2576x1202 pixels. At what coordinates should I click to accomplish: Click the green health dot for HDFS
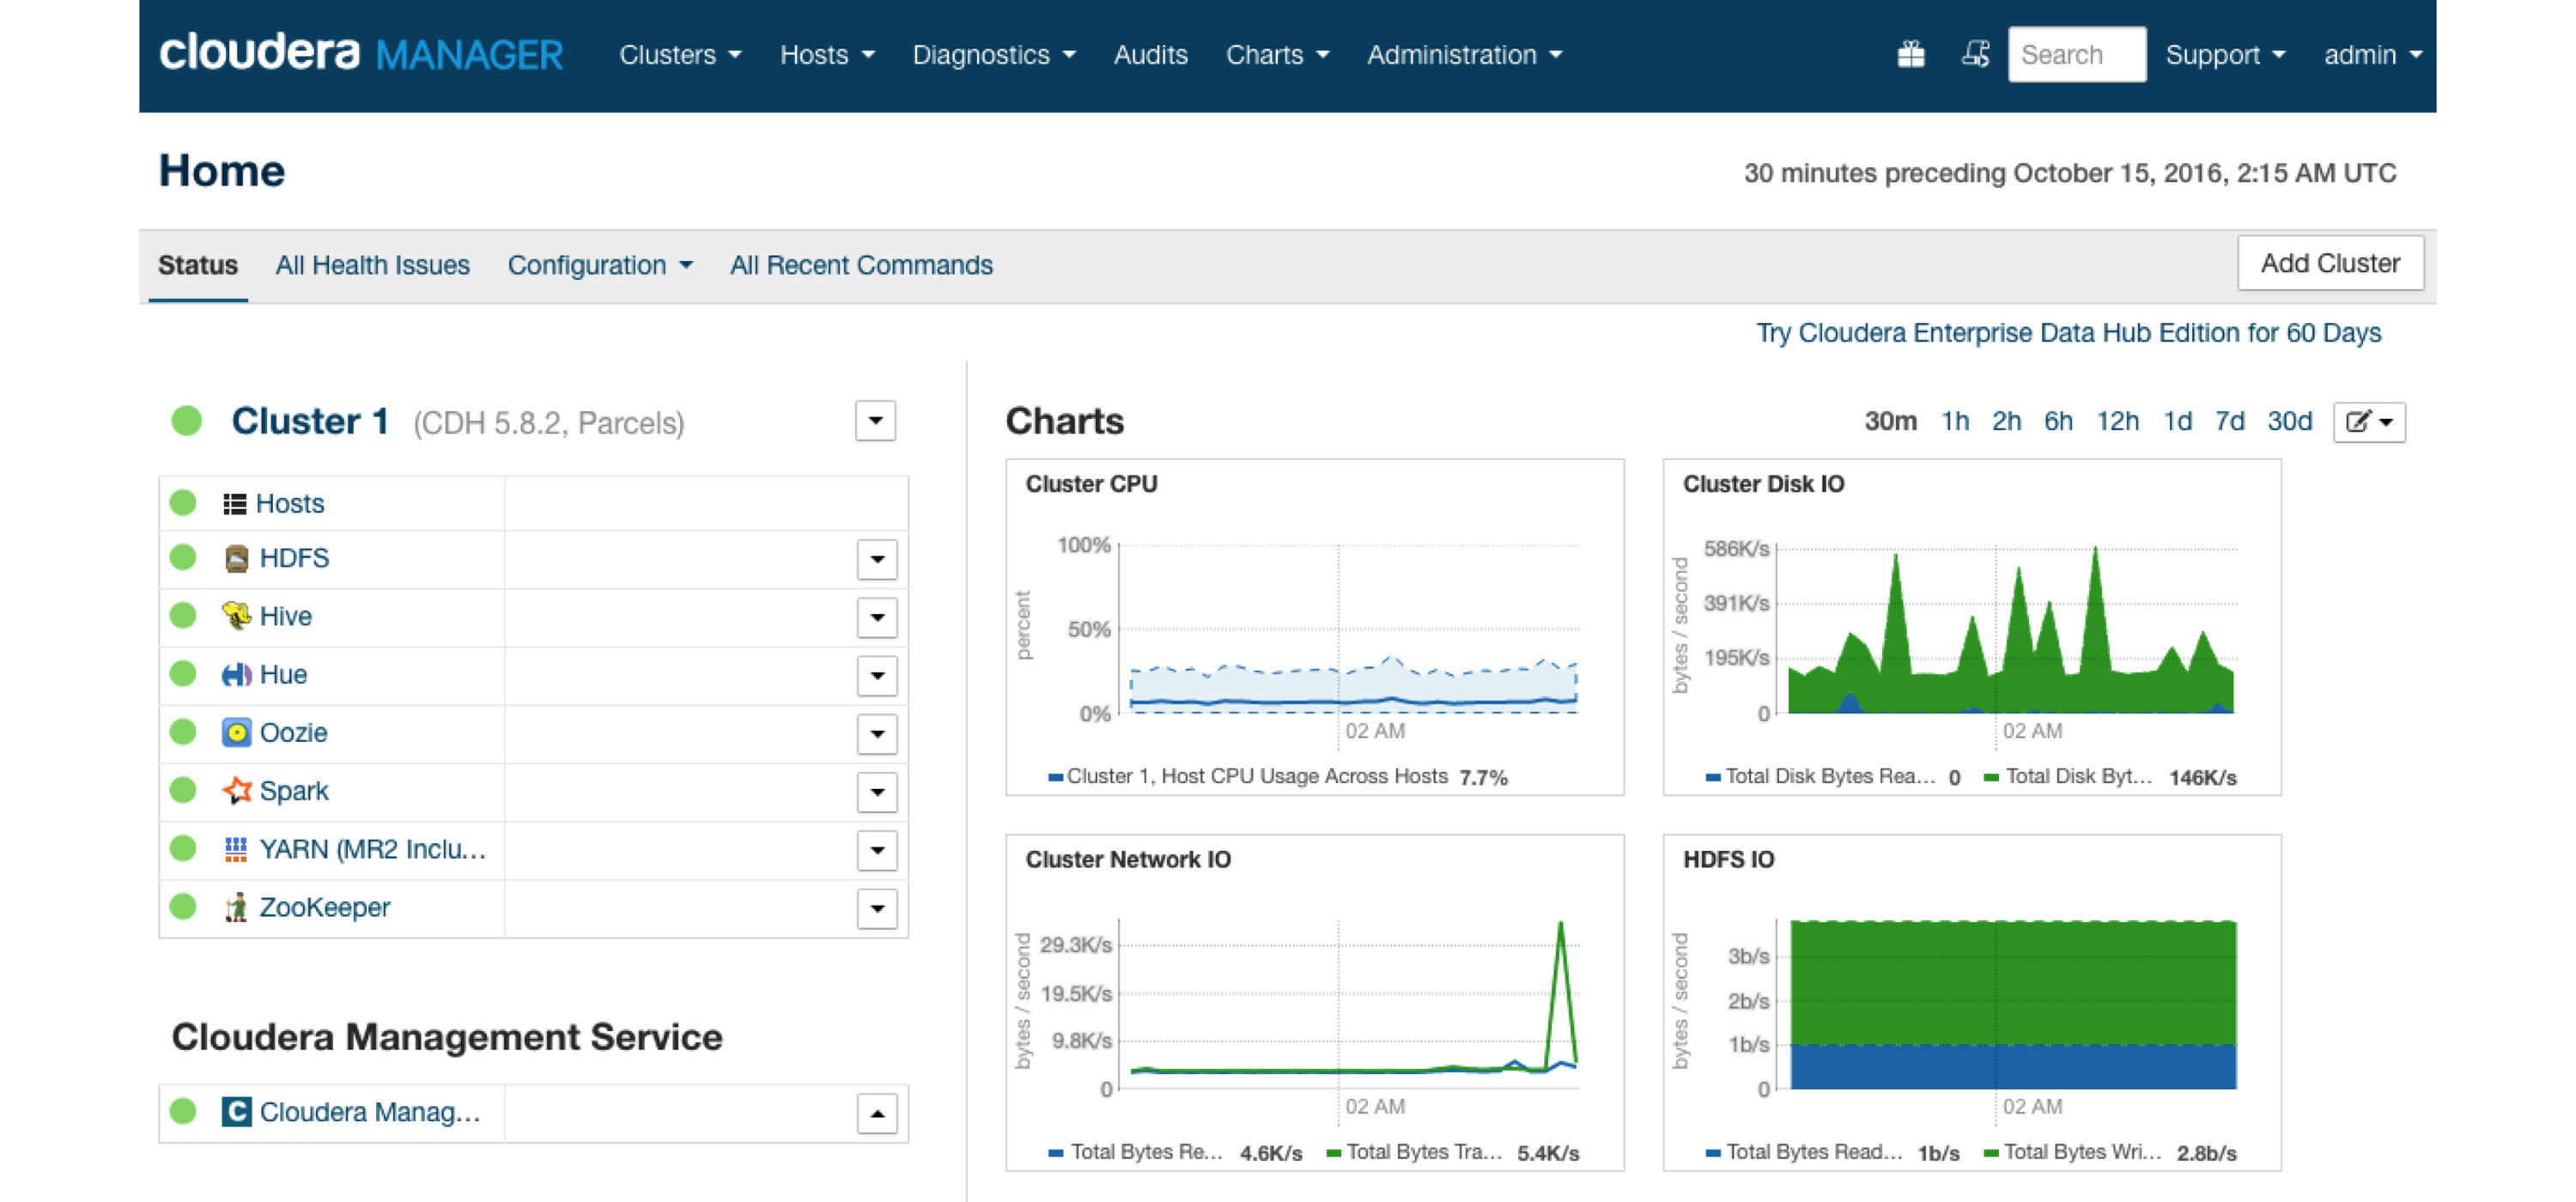[183, 557]
